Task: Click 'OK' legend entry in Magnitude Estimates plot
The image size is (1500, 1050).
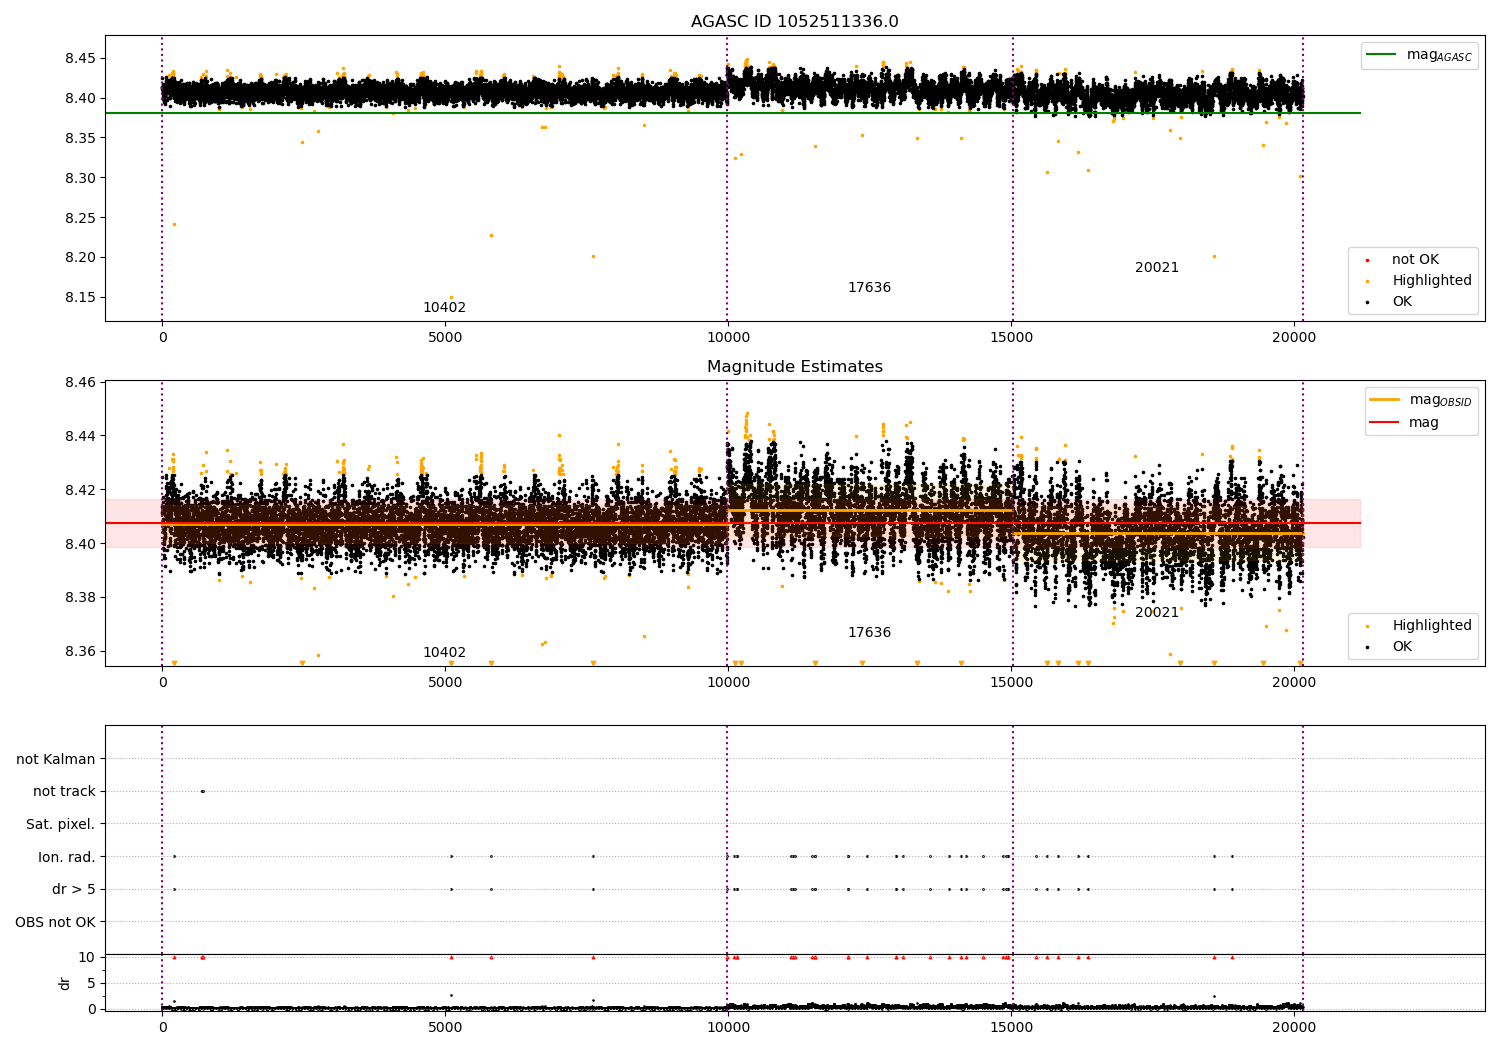Action: coord(1391,647)
